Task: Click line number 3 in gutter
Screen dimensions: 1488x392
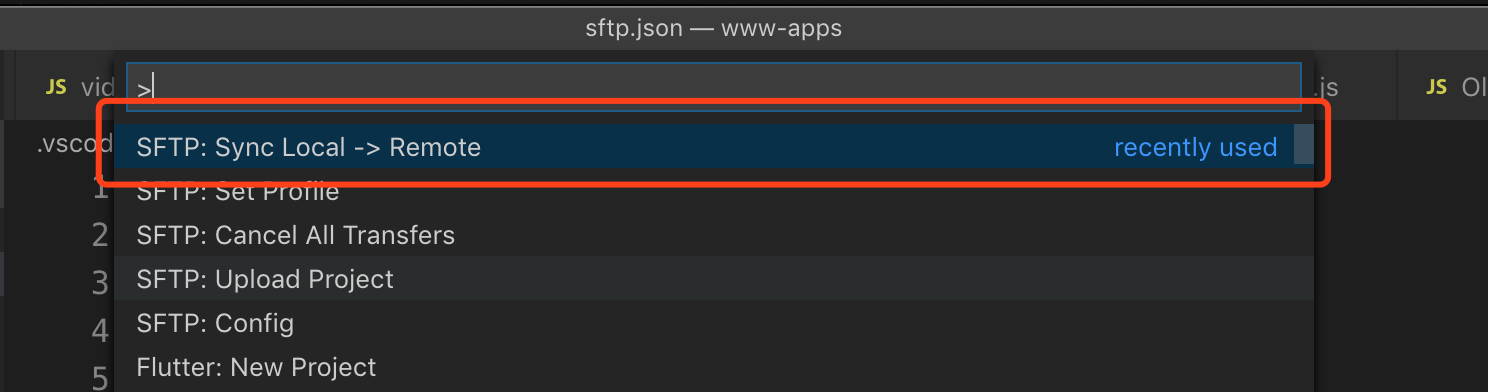Action: coord(99,283)
